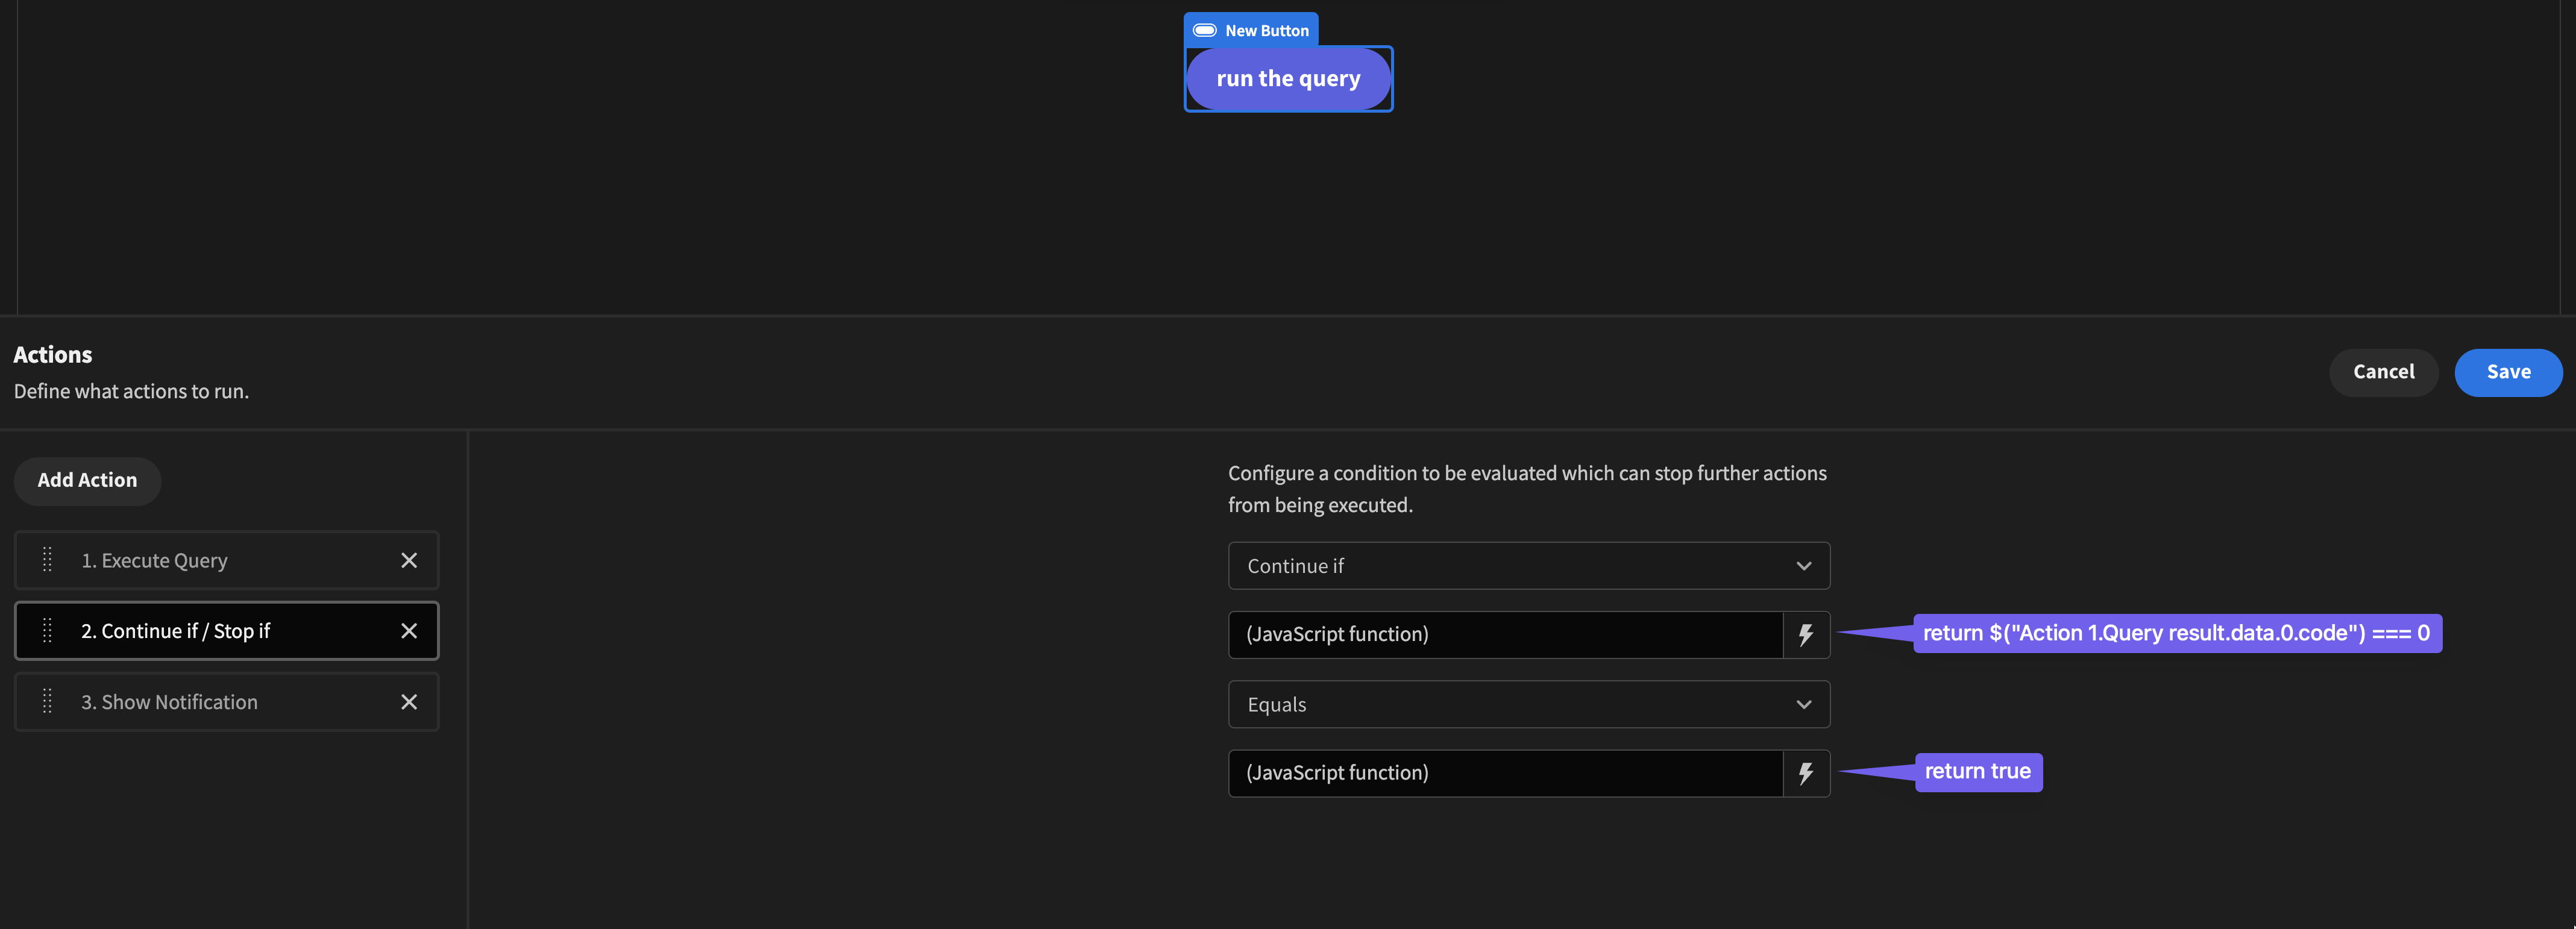The width and height of the screenshot is (2576, 929).
Task: Click the drag handle icon on Show Notification
Action: pyautogui.click(x=47, y=701)
